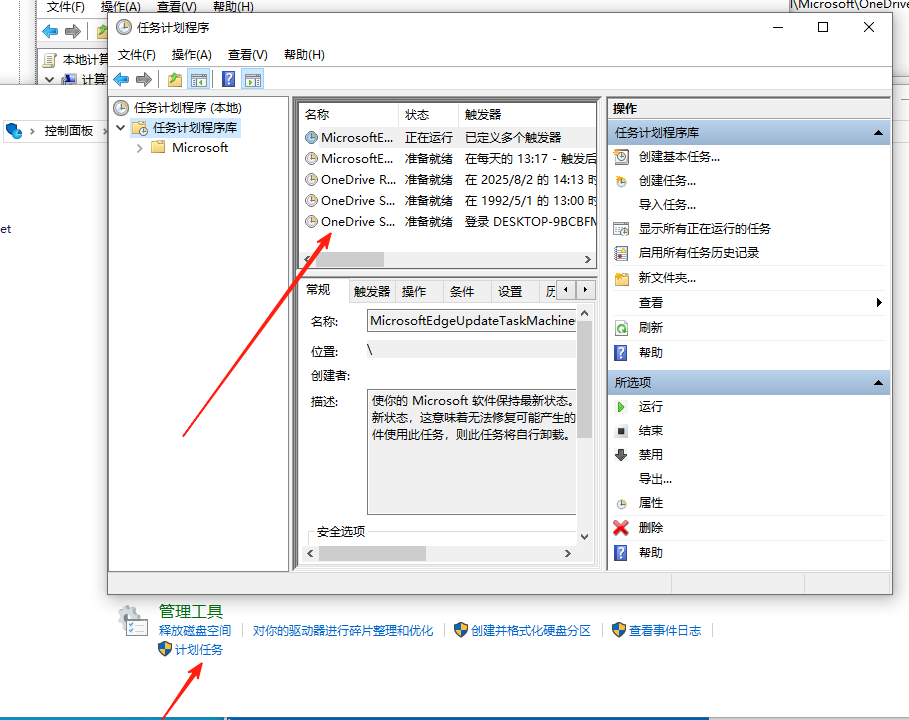The height and width of the screenshot is (720, 909).
Task: Switch to the 触发器 tab in task details
Action: (x=372, y=291)
